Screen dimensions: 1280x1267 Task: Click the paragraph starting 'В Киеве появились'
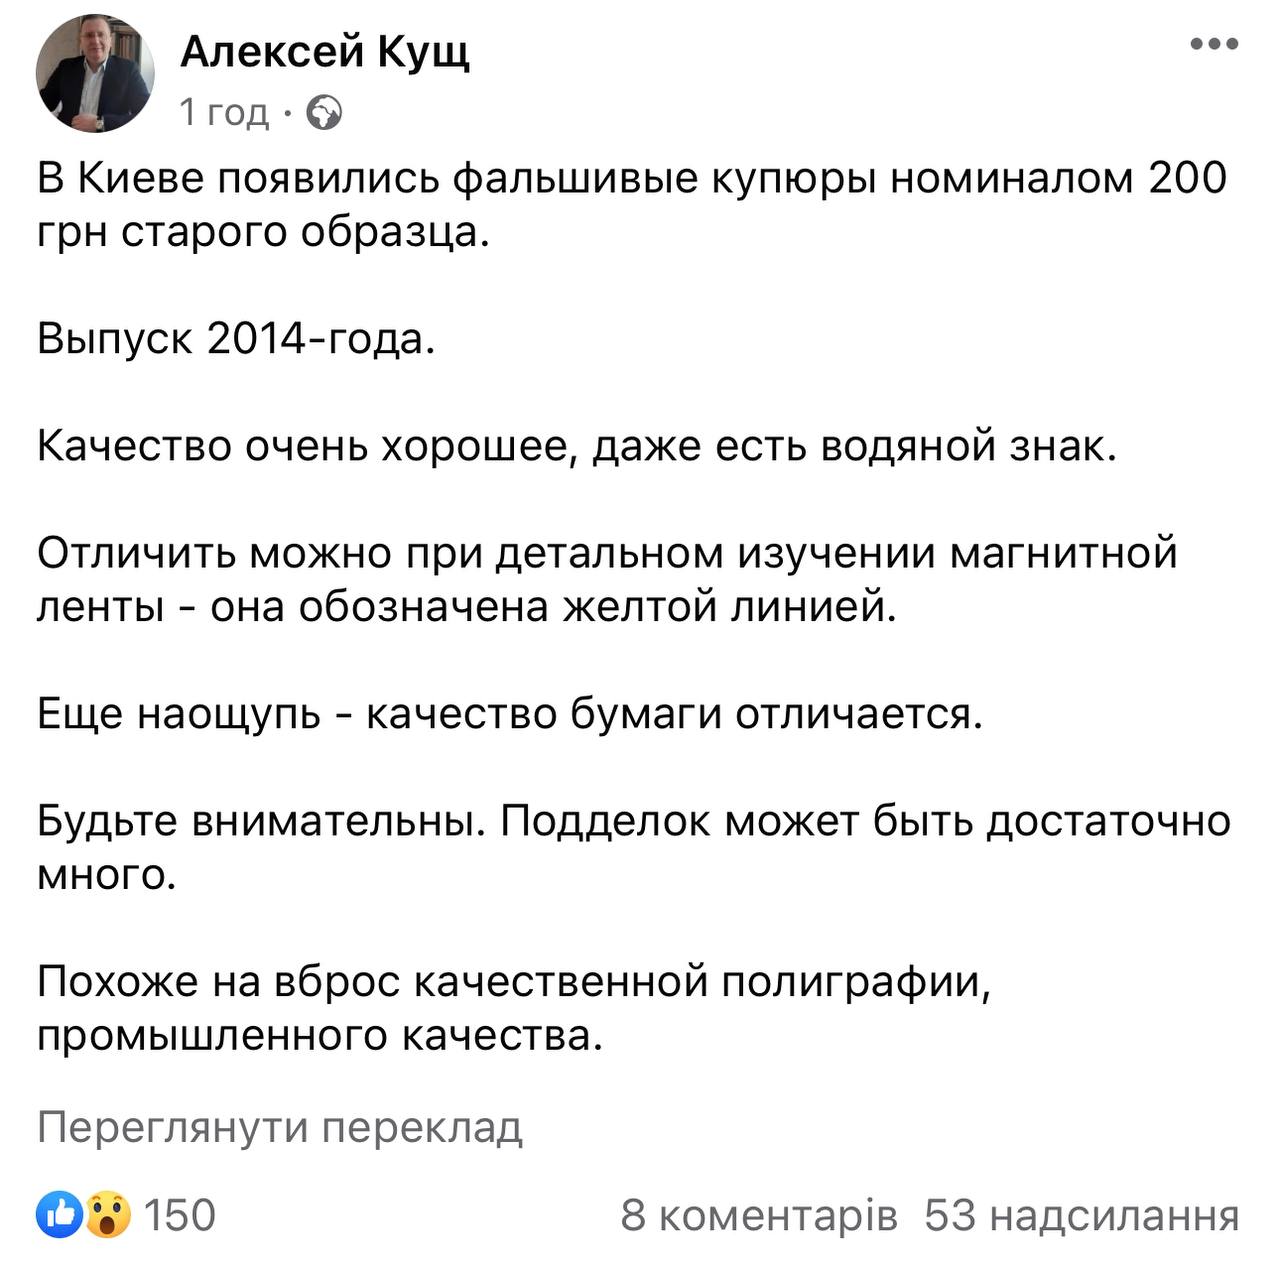click(632, 179)
